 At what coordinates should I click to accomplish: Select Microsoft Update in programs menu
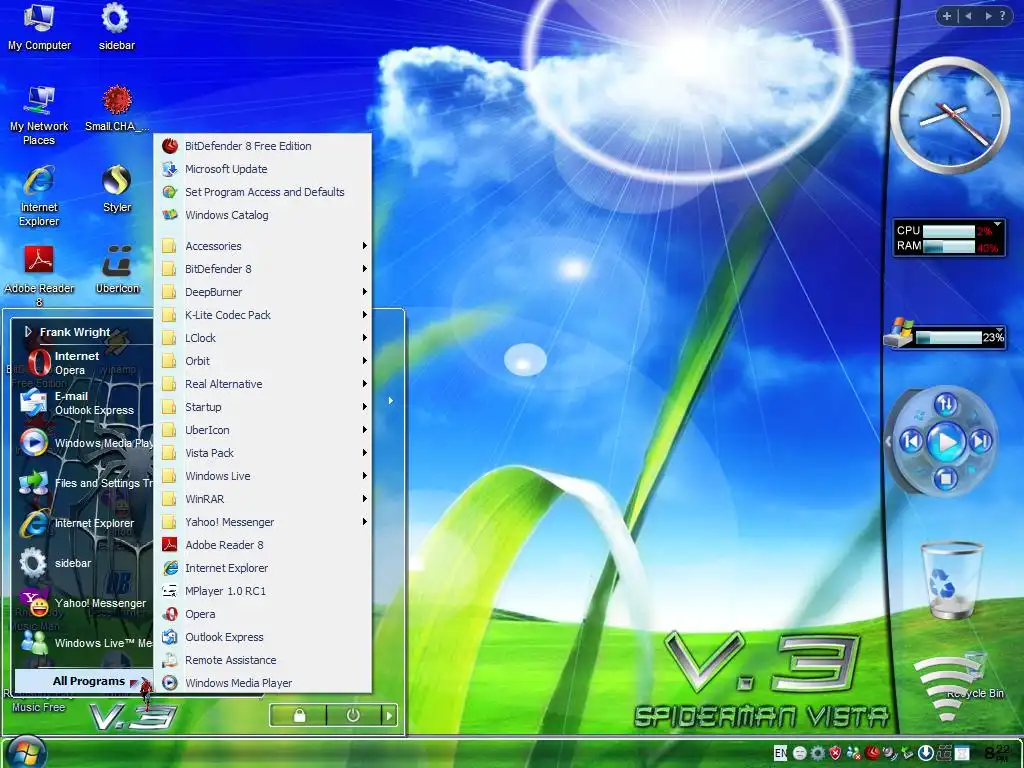pyautogui.click(x=265, y=169)
